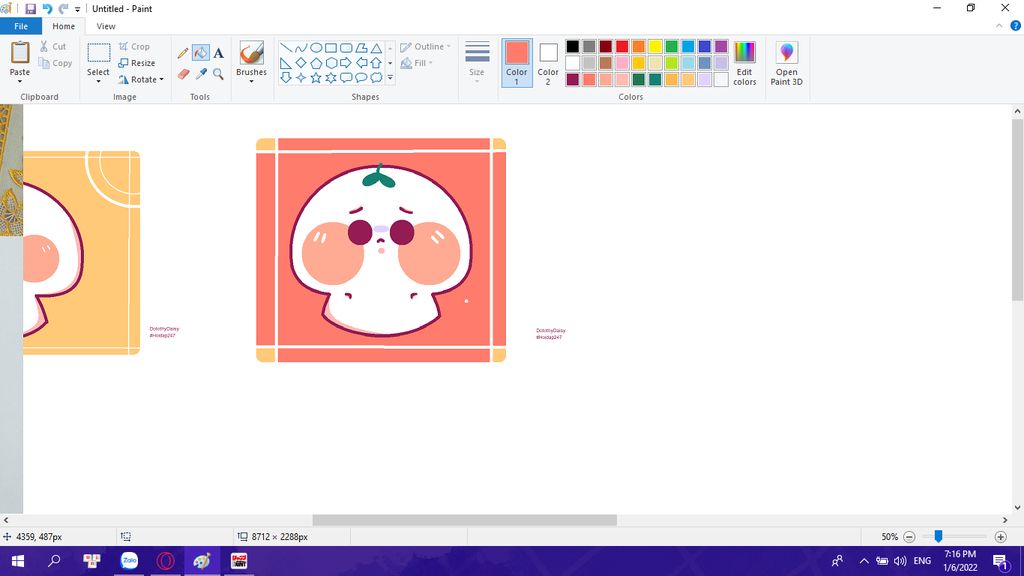
Task: Choose the purple palette color
Action: click(x=721, y=46)
